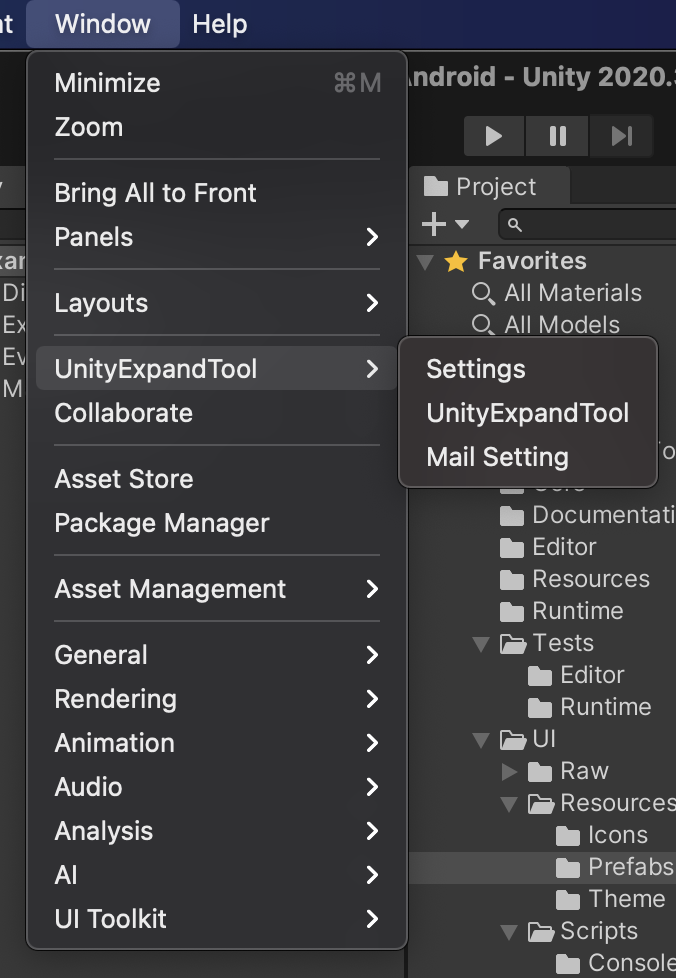Click the Documentation folder icon
Image resolution: width=676 pixels, height=978 pixels.
click(x=512, y=516)
